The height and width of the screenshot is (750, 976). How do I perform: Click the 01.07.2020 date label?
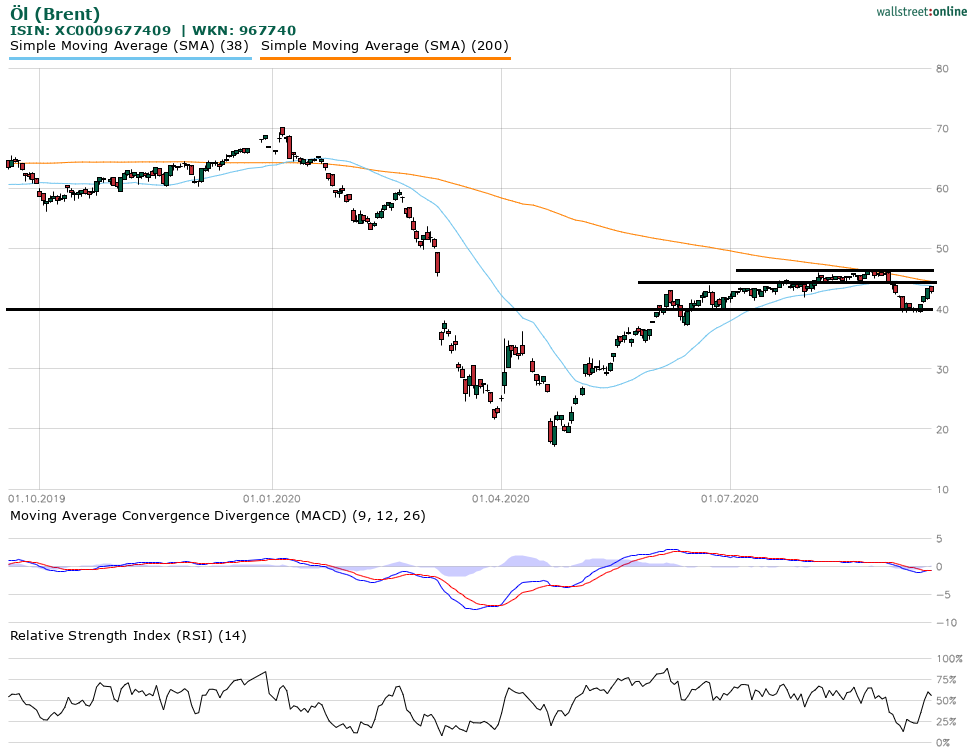(731, 497)
